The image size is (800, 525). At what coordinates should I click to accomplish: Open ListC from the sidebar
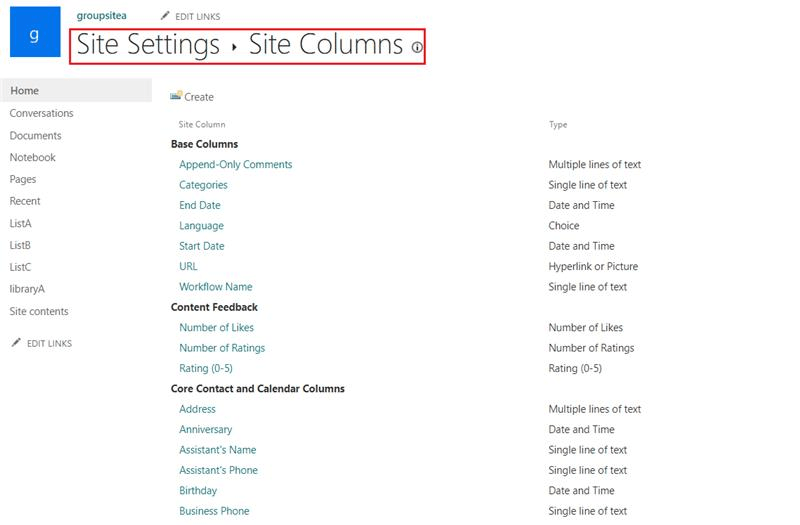[20, 267]
